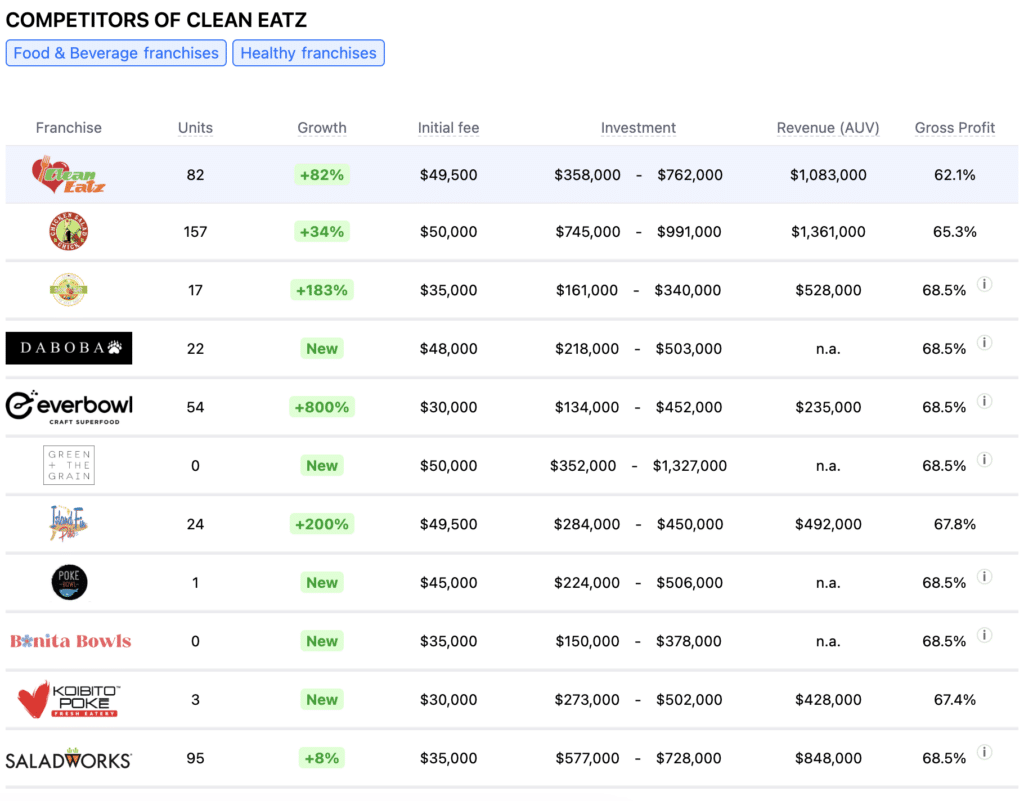Click the $492,000 revenue value
1024x801 pixels.
(828, 524)
